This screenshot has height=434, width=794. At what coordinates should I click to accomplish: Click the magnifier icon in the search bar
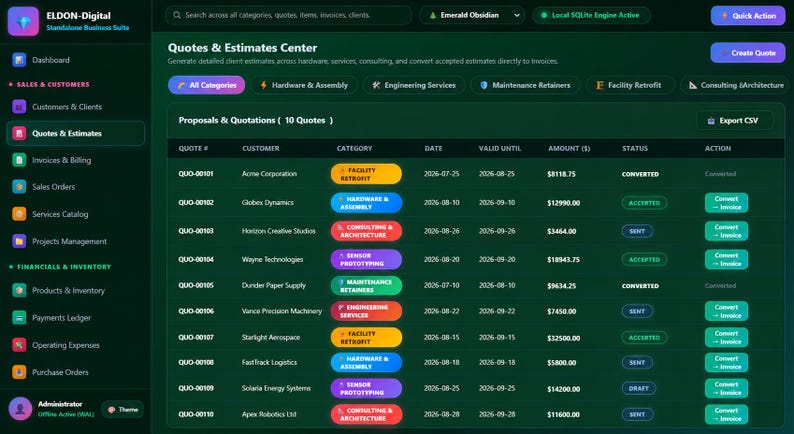(x=177, y=15)
